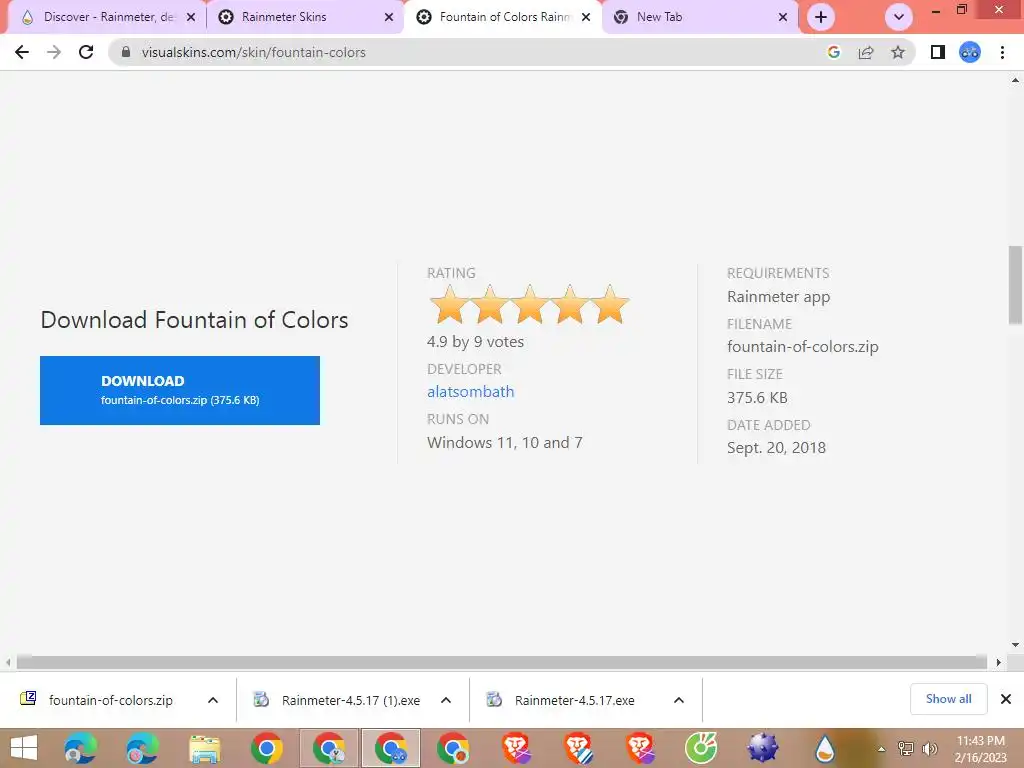The image size is (1024, 768).
Task: Click the Sept. 20, 2018 date text
Action: coord(776,447)
